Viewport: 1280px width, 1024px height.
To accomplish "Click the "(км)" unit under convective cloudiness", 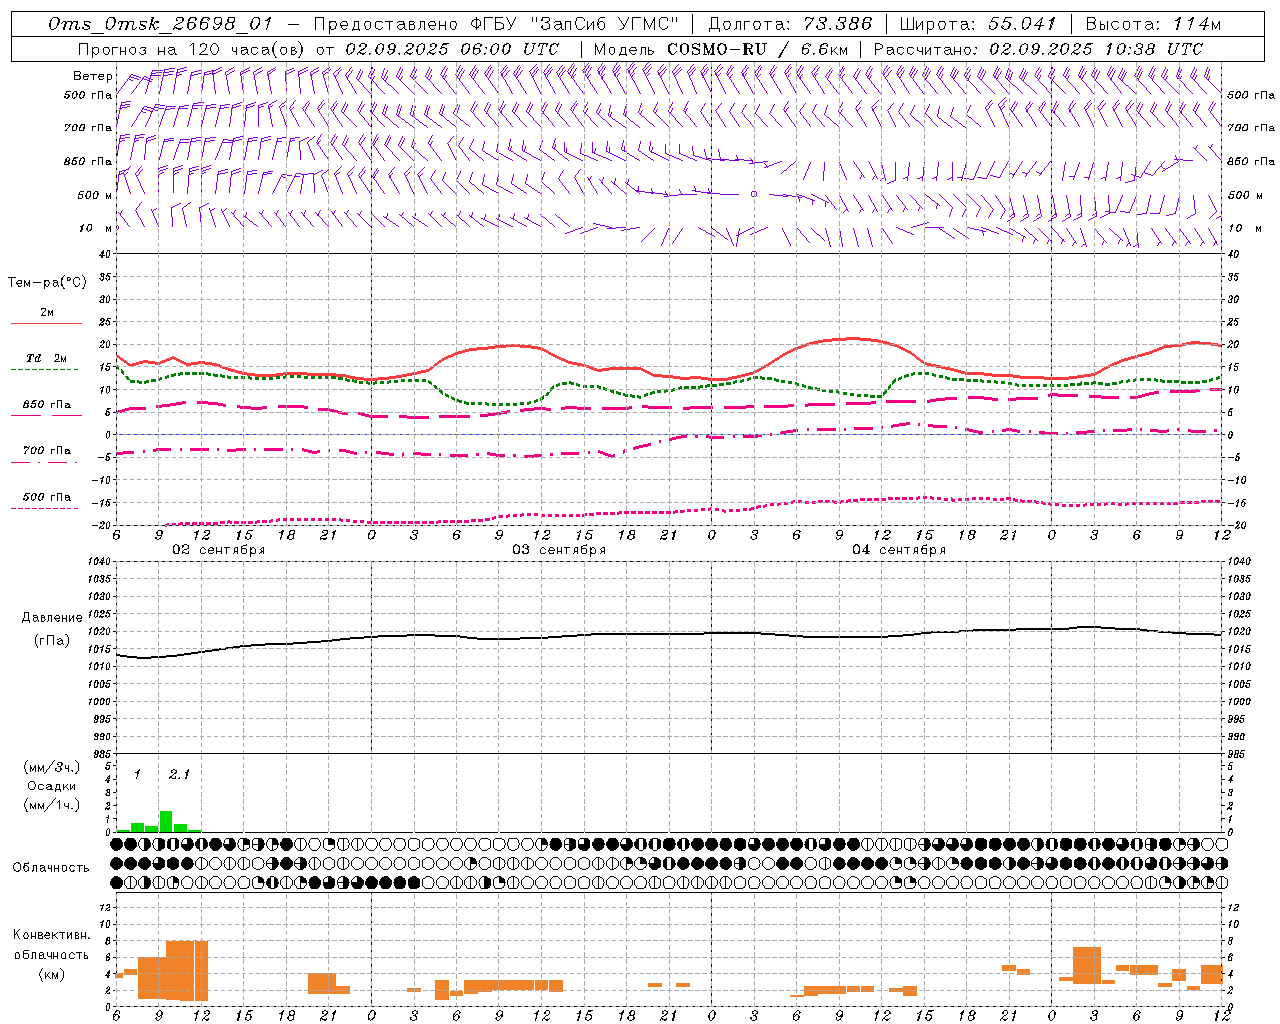I will [x=52, y=974].
